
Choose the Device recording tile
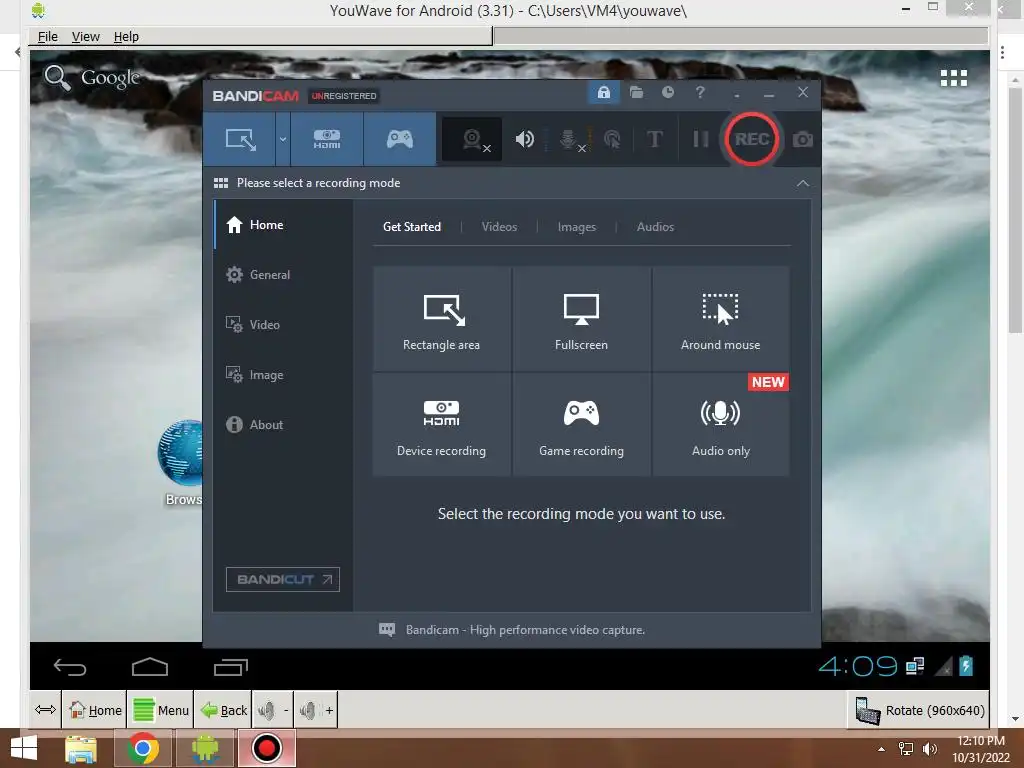(441, 424)
